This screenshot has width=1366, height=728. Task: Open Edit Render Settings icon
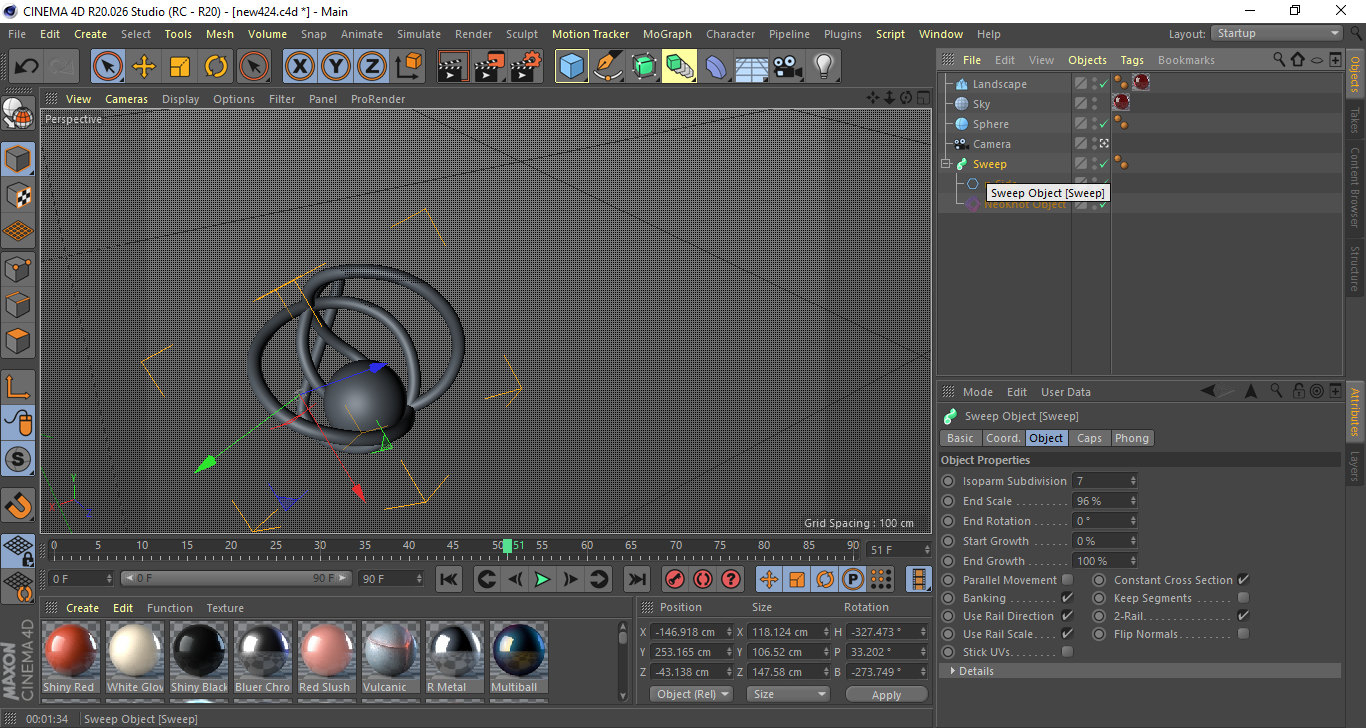click(x=526, y=67)
